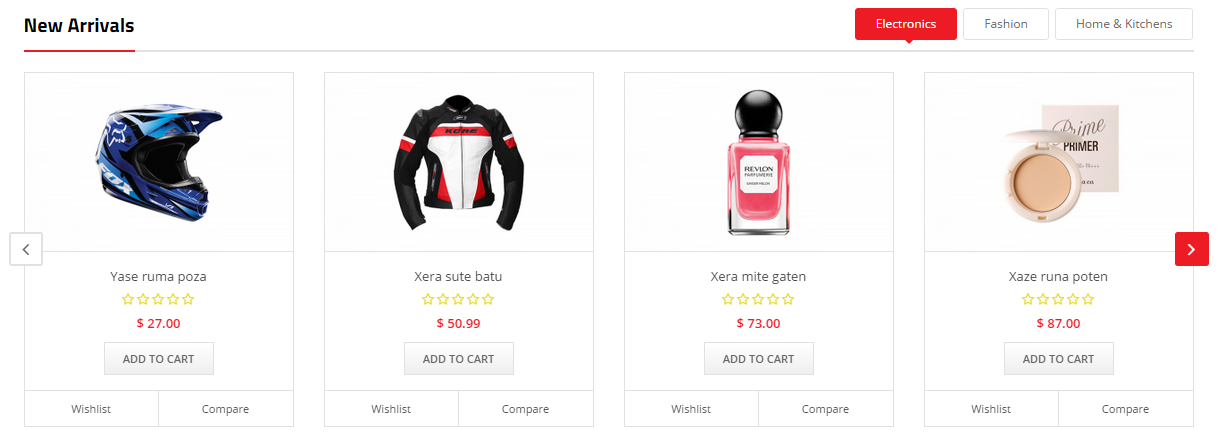
Task: Add Xaze runa poten to cart
Action: tap(1059, 359)
